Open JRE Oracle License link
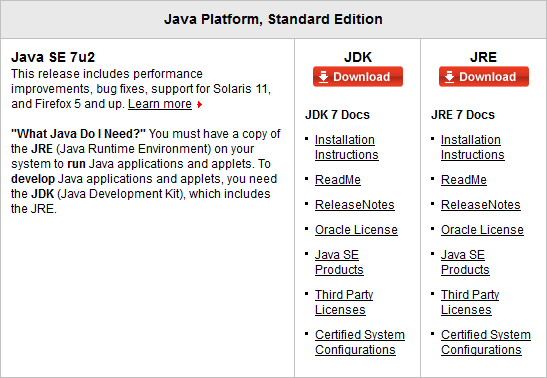 482,230
